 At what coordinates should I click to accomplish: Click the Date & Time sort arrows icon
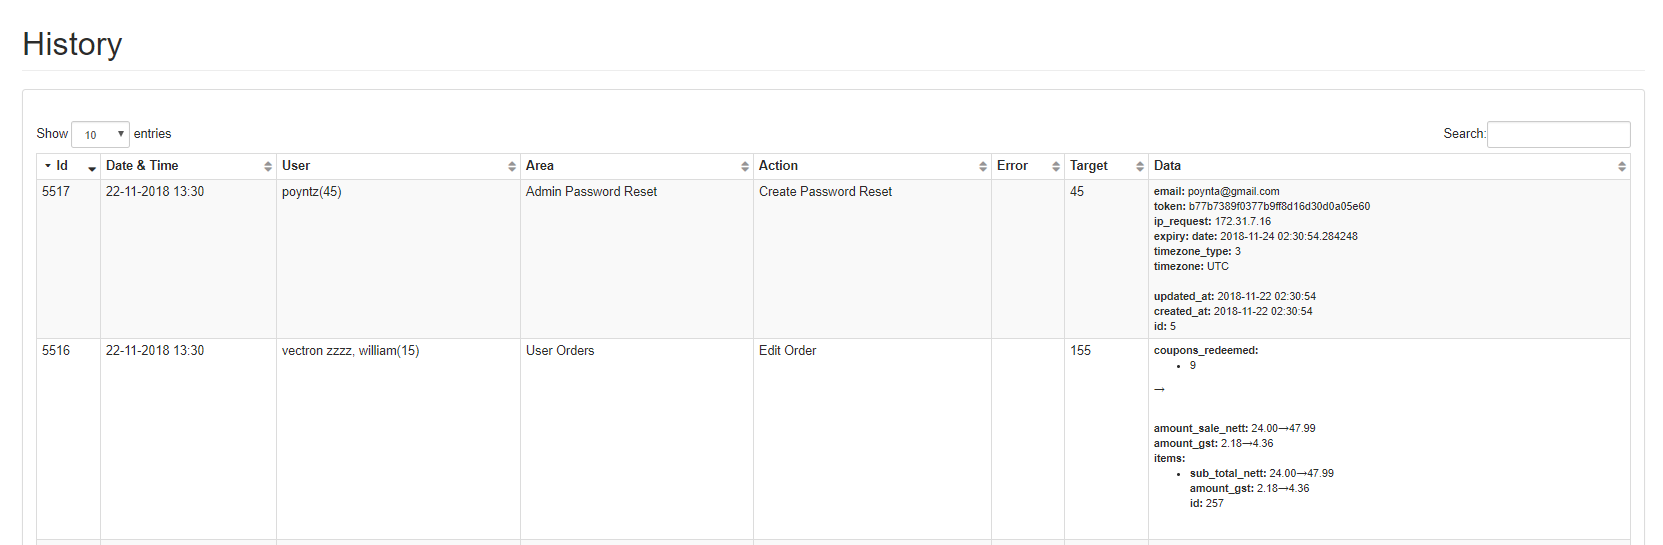pos(268,167)
